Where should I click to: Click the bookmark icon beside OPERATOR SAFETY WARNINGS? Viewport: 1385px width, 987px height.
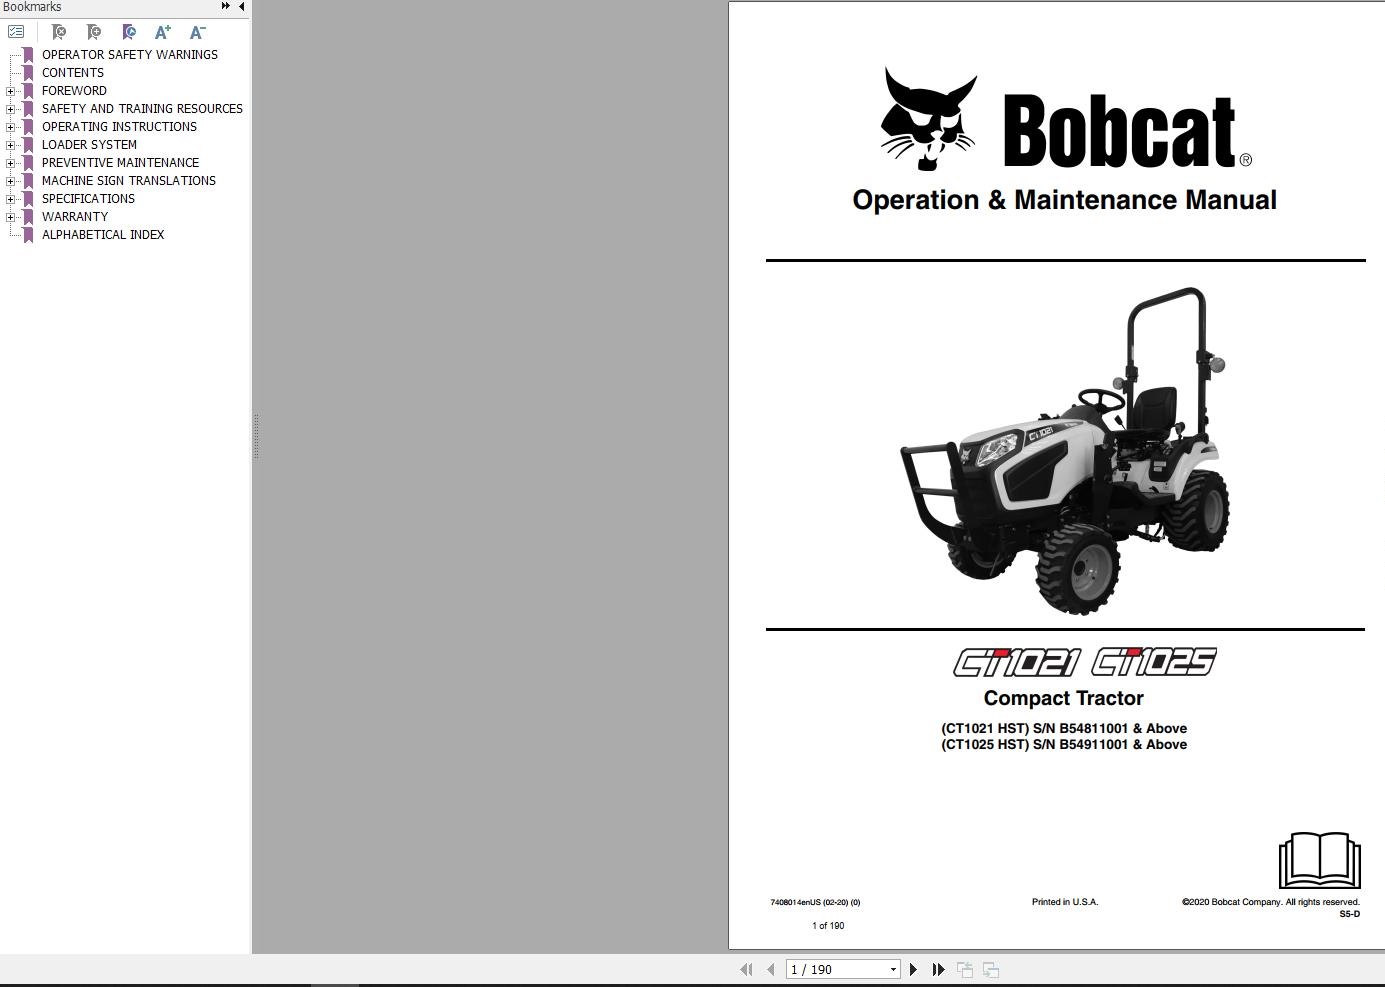pyautogui.click(x=28, y=55)
